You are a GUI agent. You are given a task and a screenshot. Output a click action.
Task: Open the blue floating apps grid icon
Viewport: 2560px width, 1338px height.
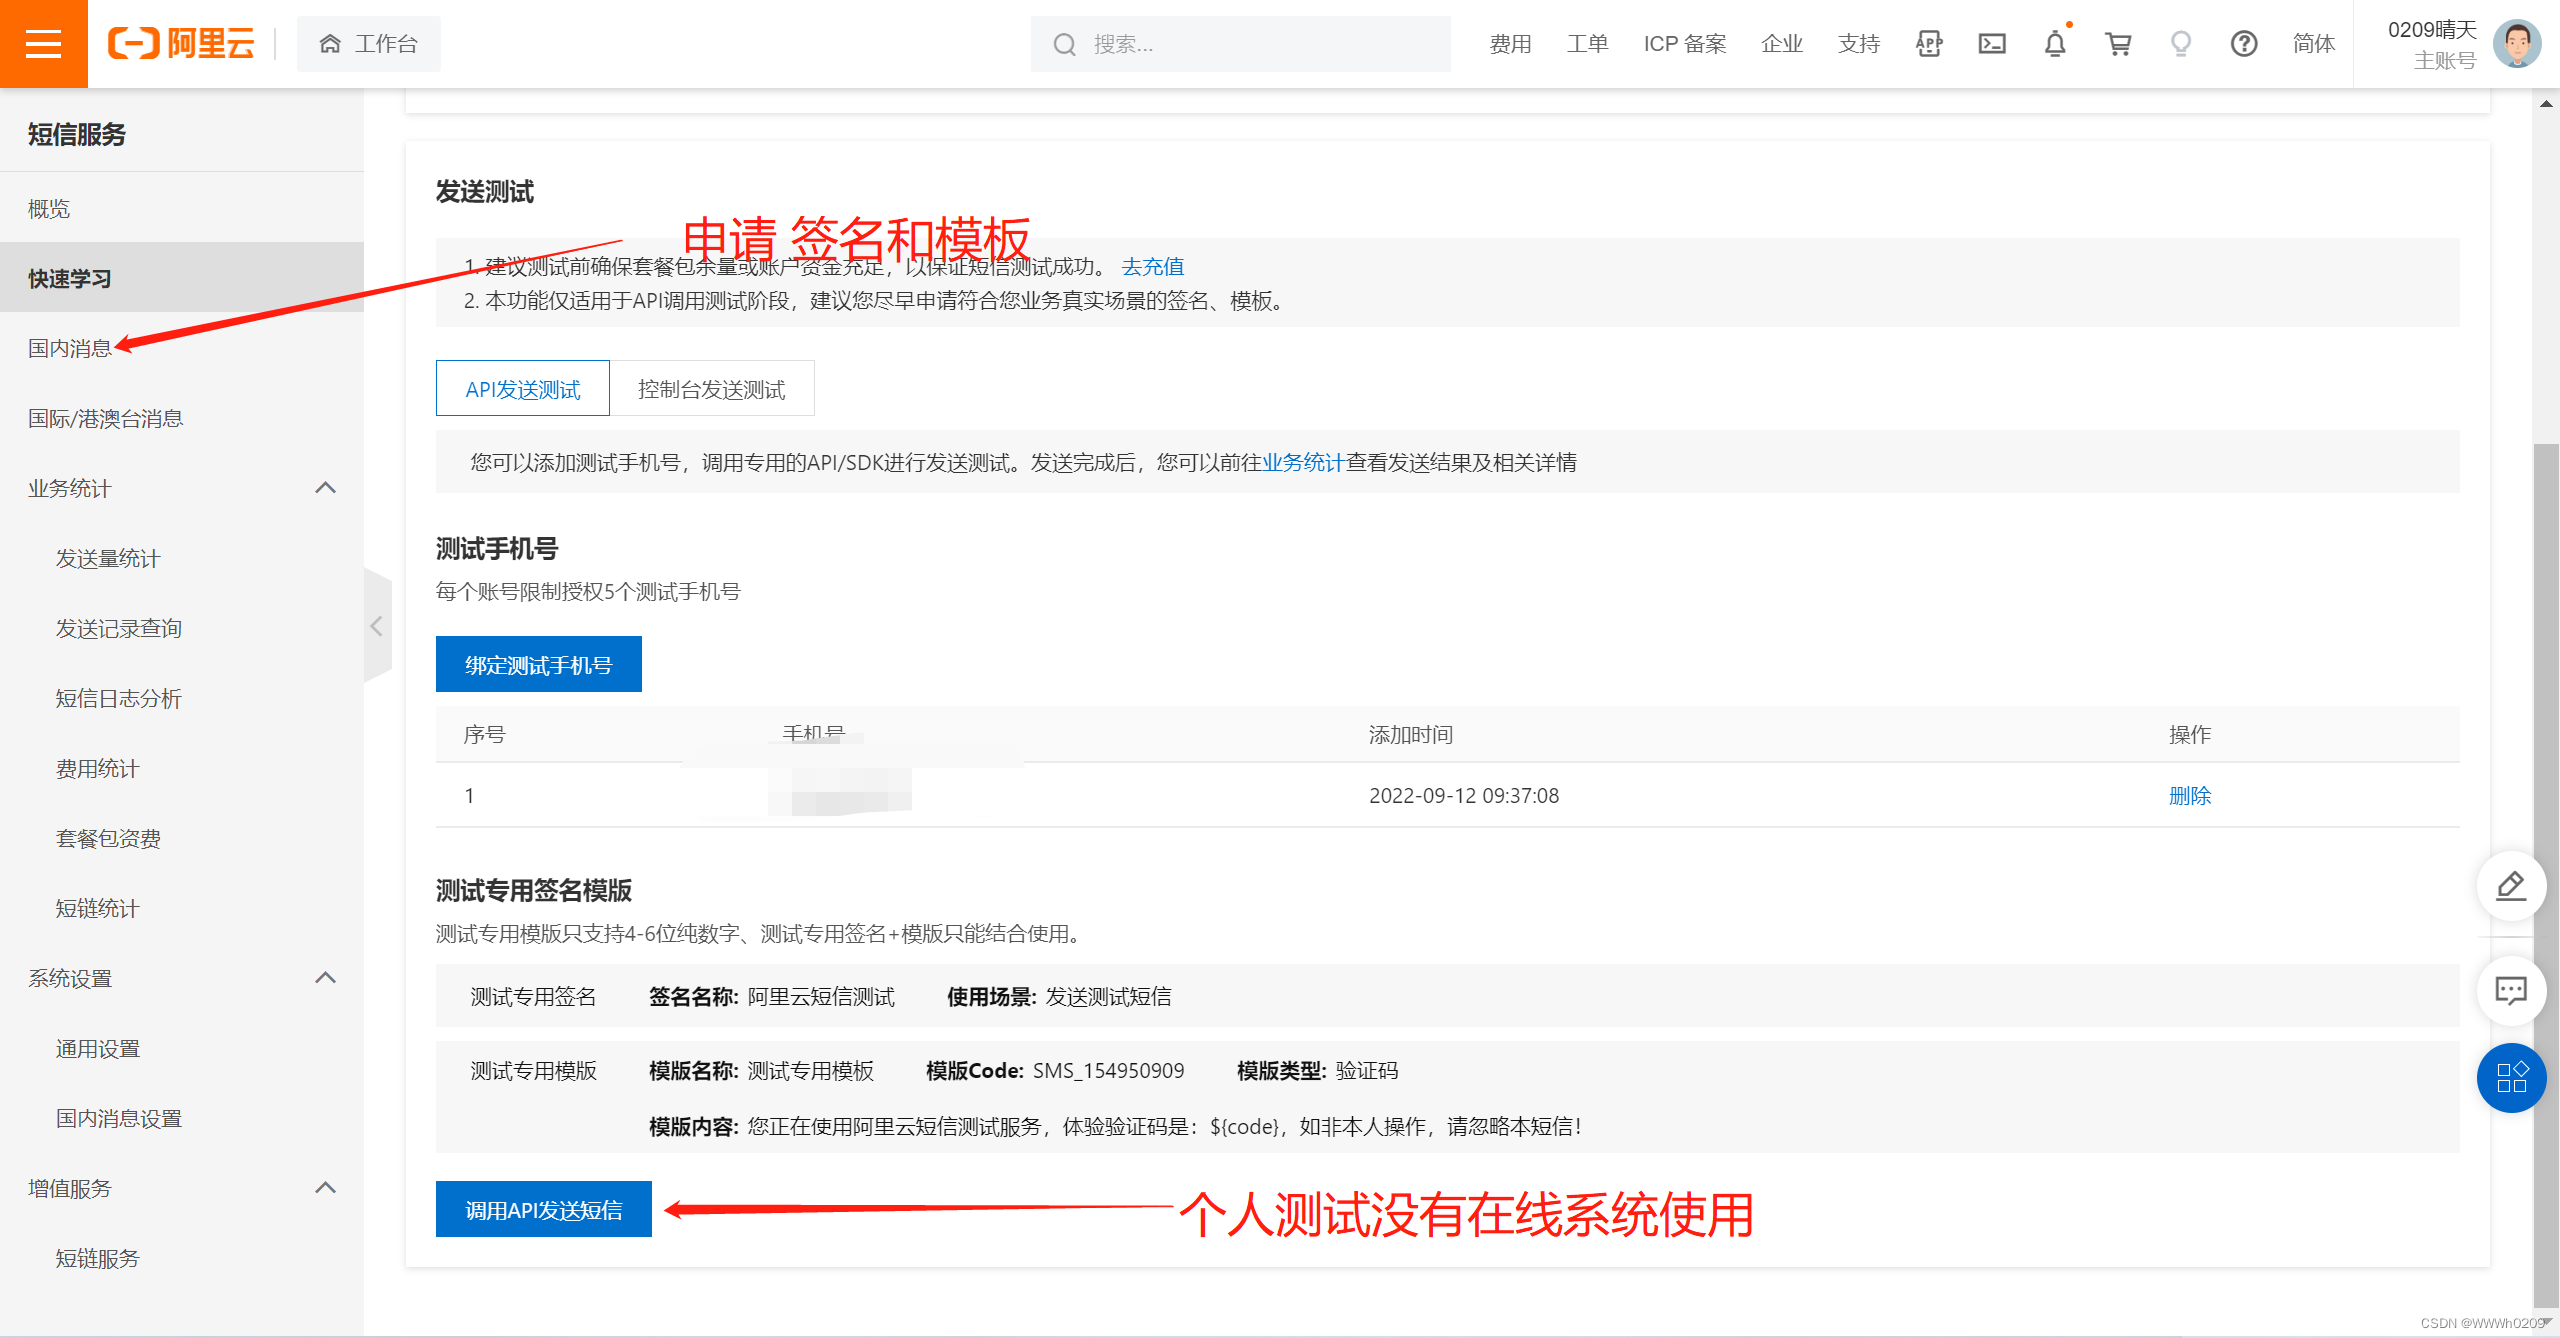(x=2511, y=1078)
